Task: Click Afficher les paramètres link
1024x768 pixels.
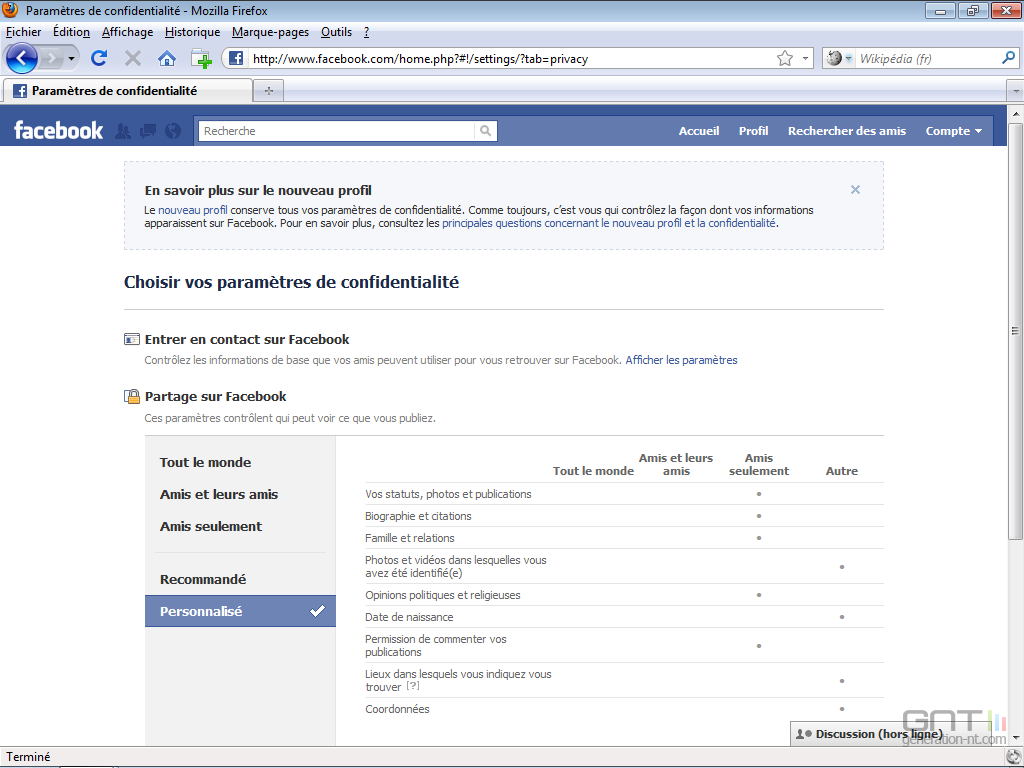Action: point(681,360)
